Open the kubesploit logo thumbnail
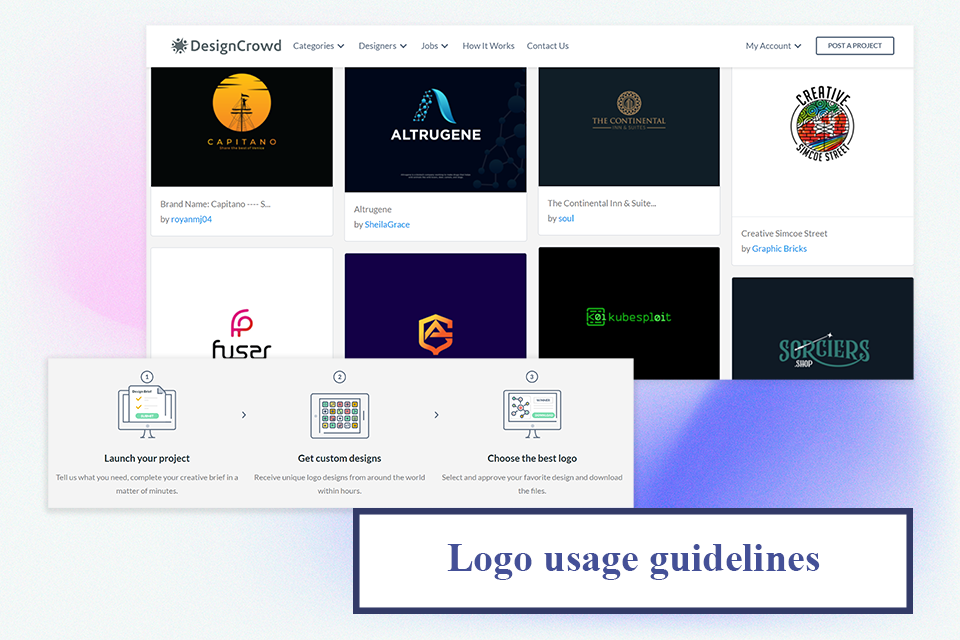960x640 pixels. pyautogui.click(x=629, y=314)
